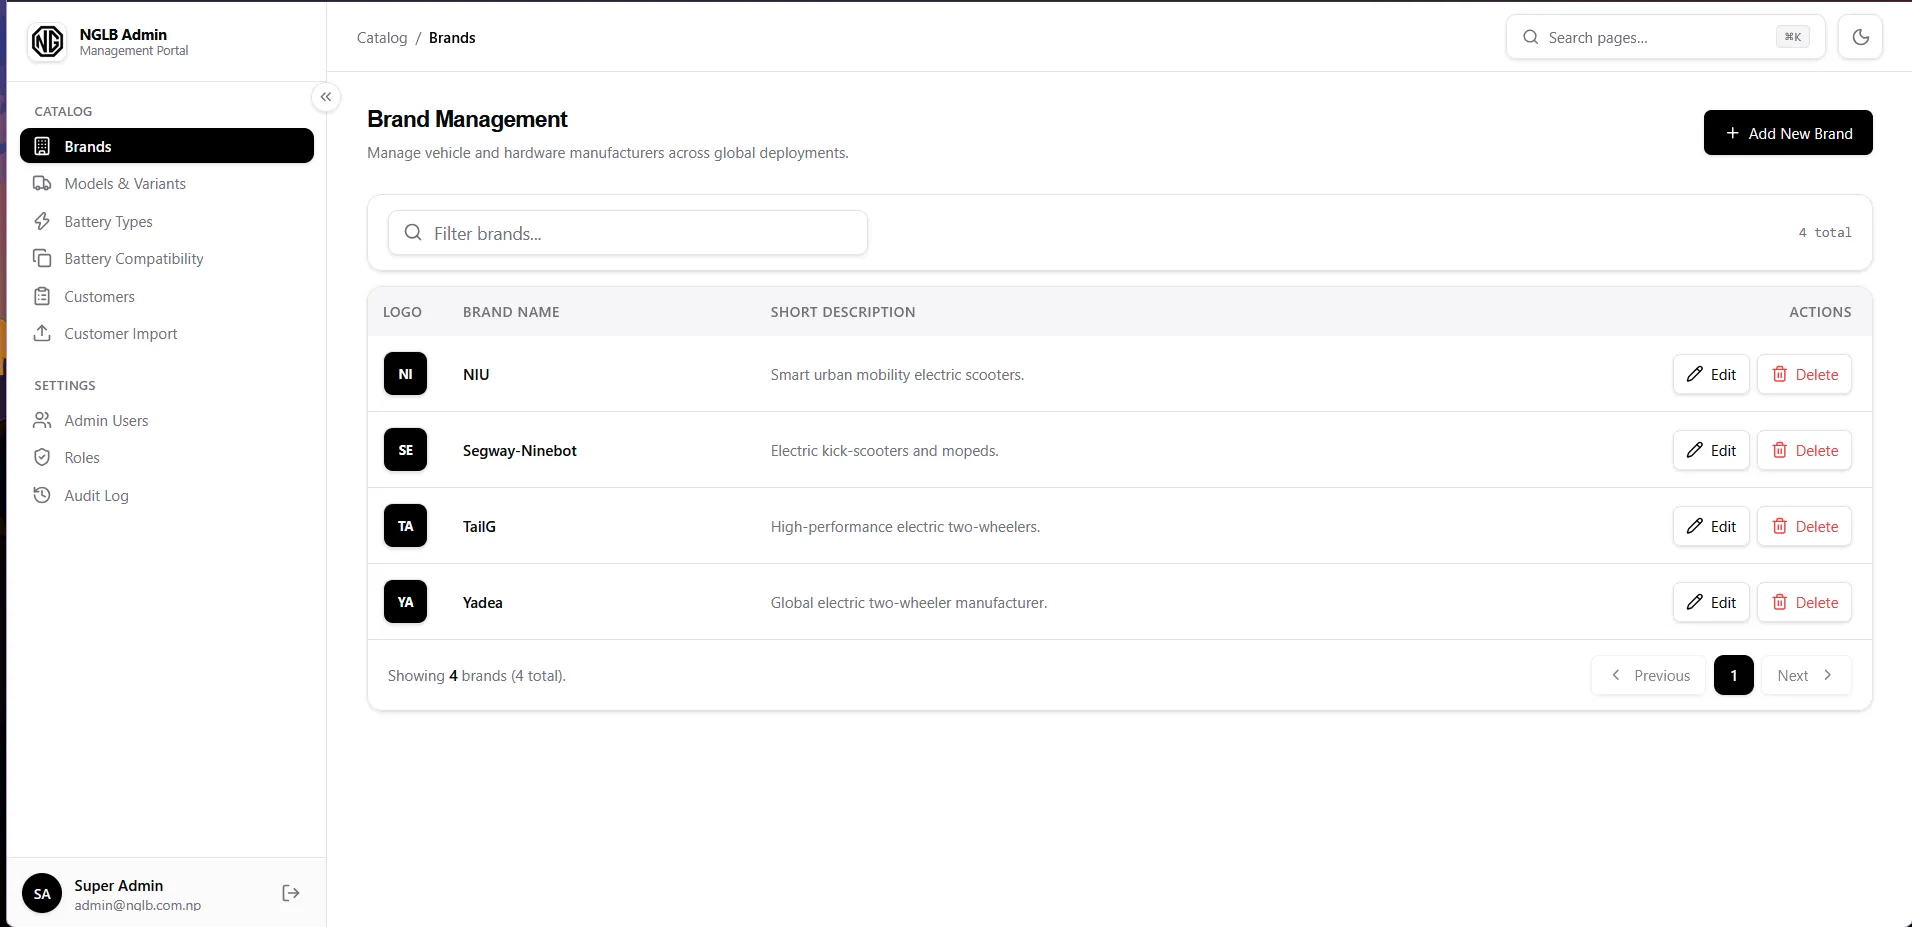Click the NIU brand name

click(x=476, y=375)
